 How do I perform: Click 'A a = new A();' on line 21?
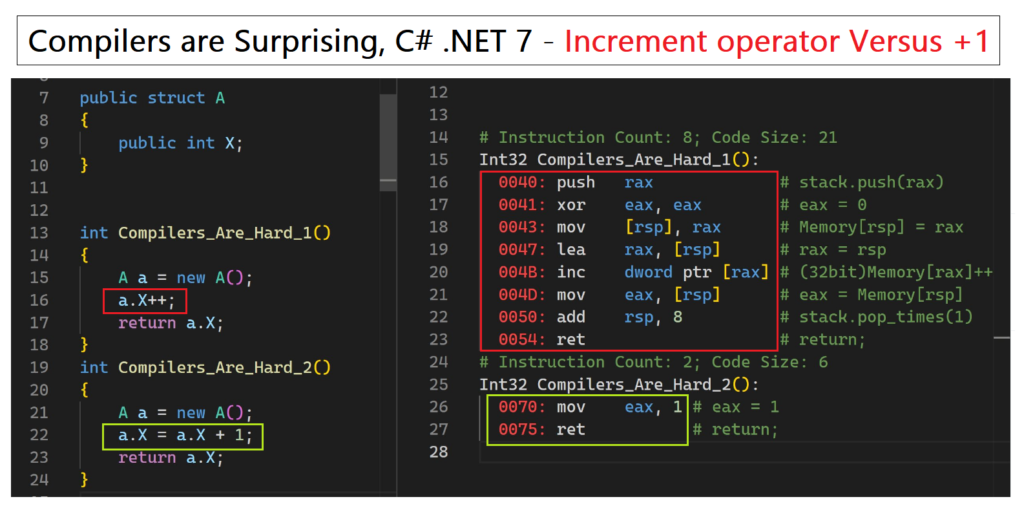pyautogui.click(x=185, y=413)
